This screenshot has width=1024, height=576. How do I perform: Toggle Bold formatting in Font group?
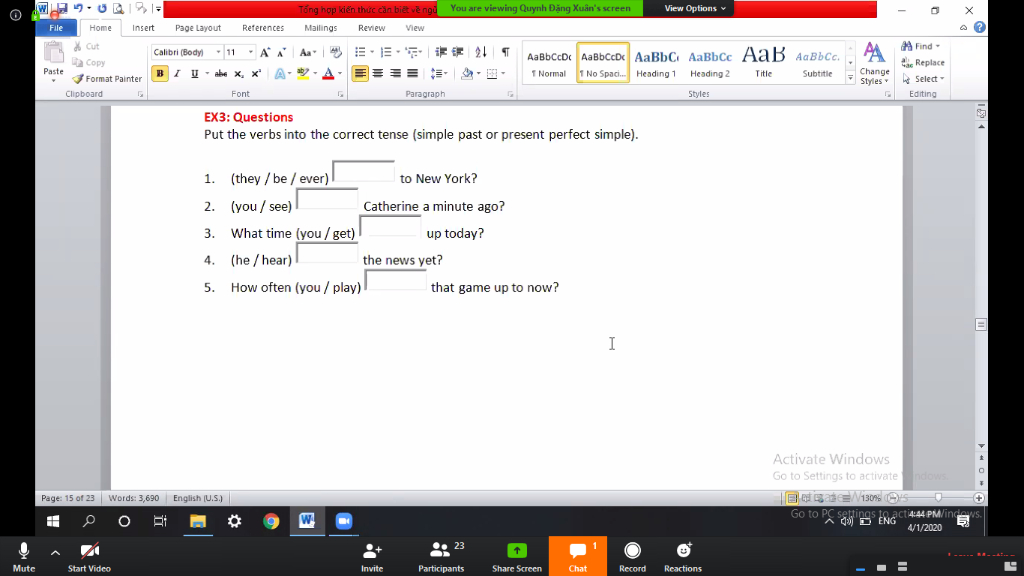click(159, 74)
